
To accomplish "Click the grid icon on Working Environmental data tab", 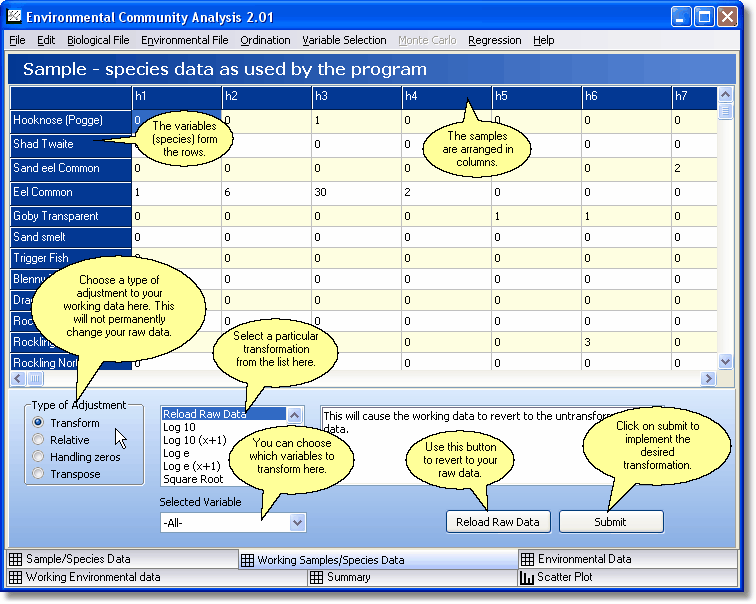I will [x=15, y=577].
